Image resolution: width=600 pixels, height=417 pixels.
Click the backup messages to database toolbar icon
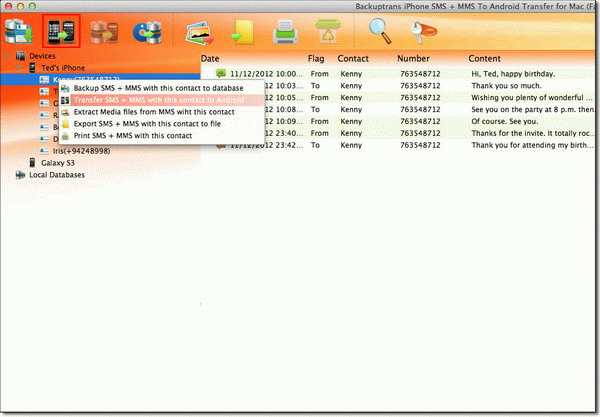click(x=18, y=32)
